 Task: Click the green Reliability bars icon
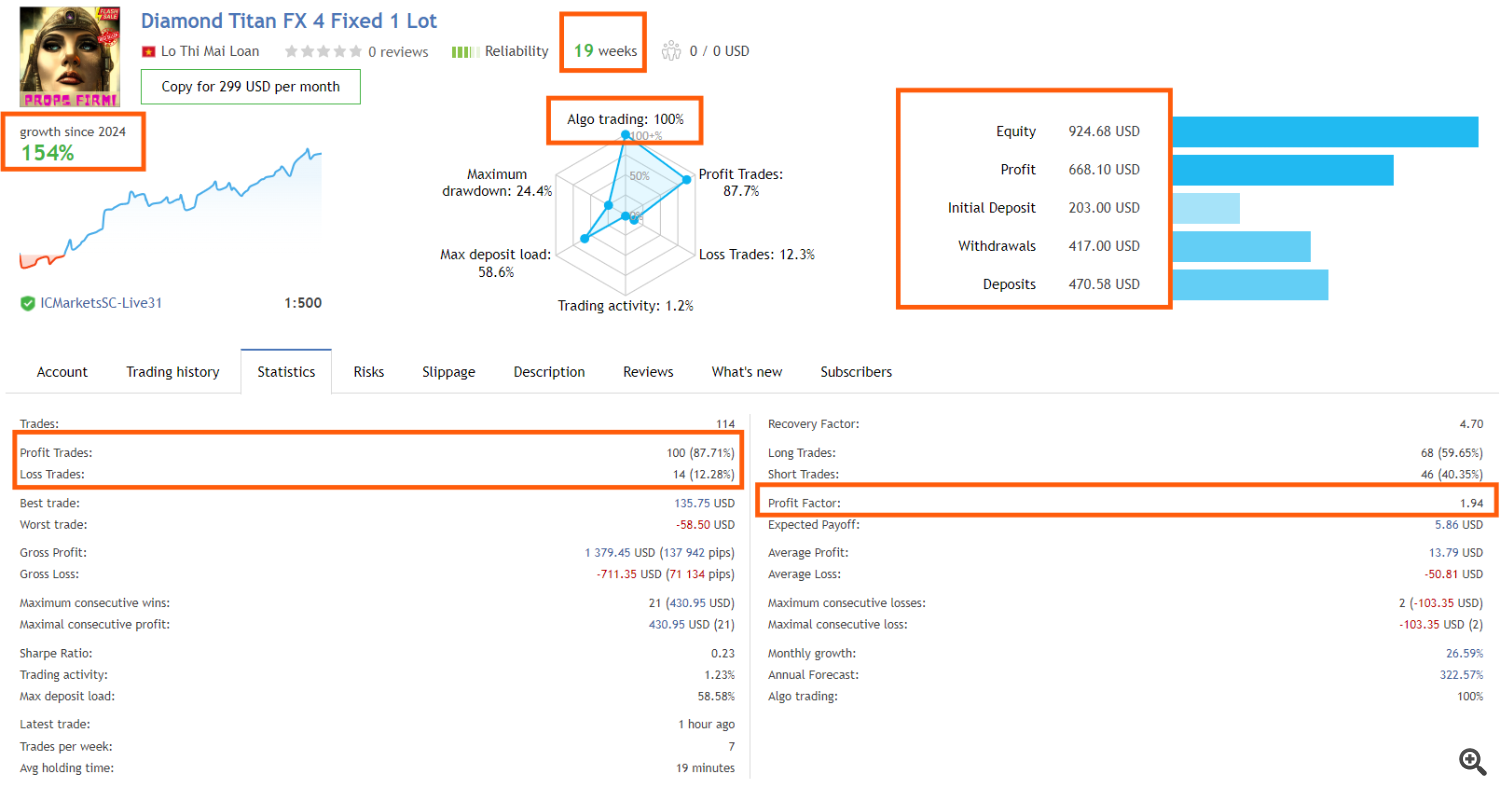tap(465, 51)
